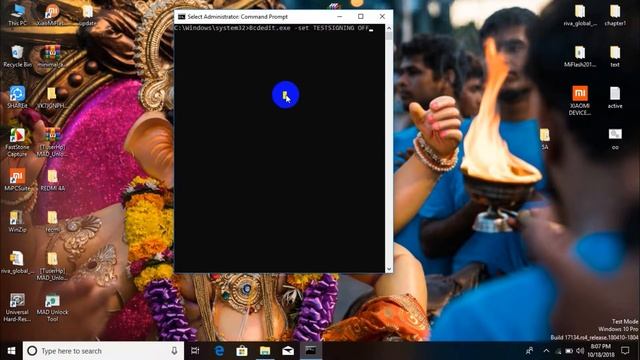Select the MiPCSuite desktop shortcut
The height and width of the screenshot is (360, 640).
click(x=17, y=180)
